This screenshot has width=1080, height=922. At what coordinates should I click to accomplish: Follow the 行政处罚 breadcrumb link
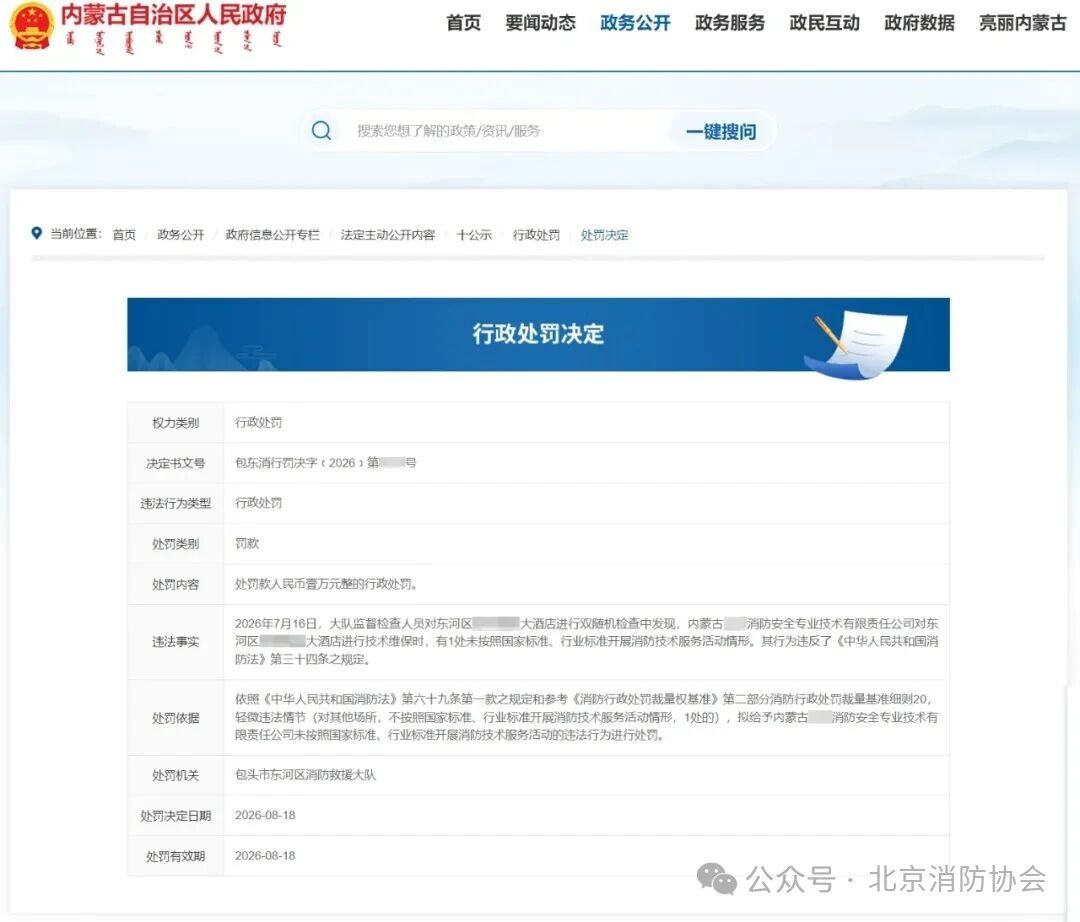coord(536,235)
